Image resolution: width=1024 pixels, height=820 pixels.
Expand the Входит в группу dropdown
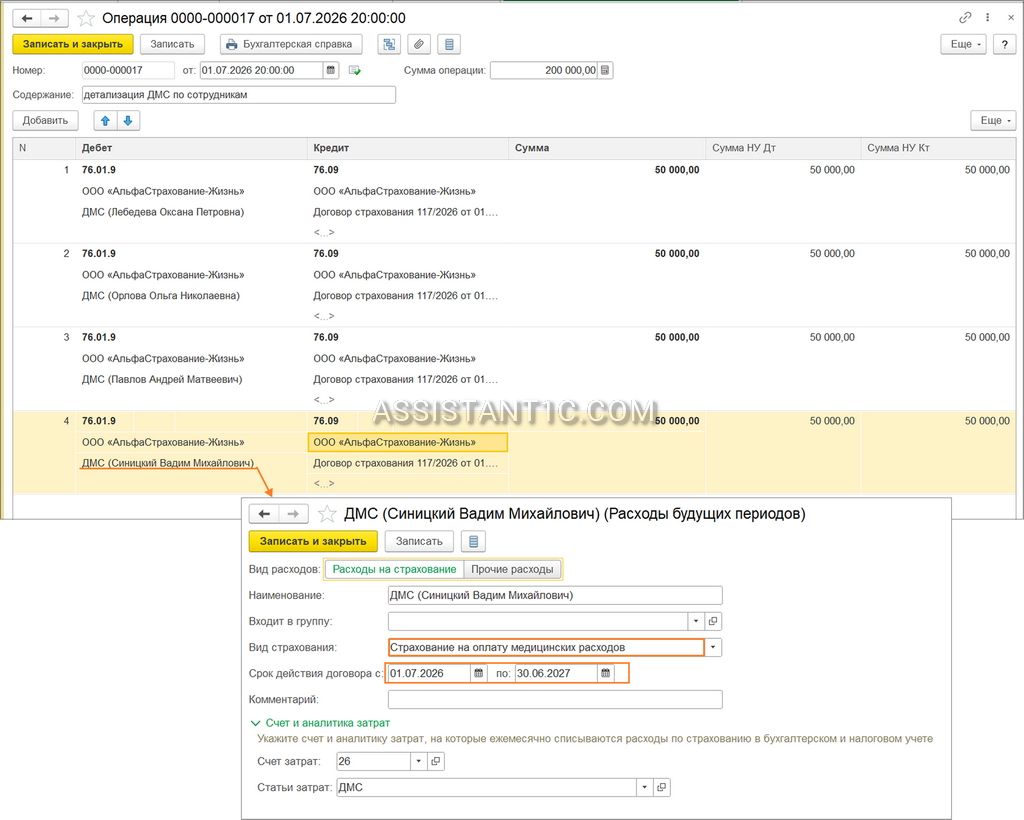[696, 622]
